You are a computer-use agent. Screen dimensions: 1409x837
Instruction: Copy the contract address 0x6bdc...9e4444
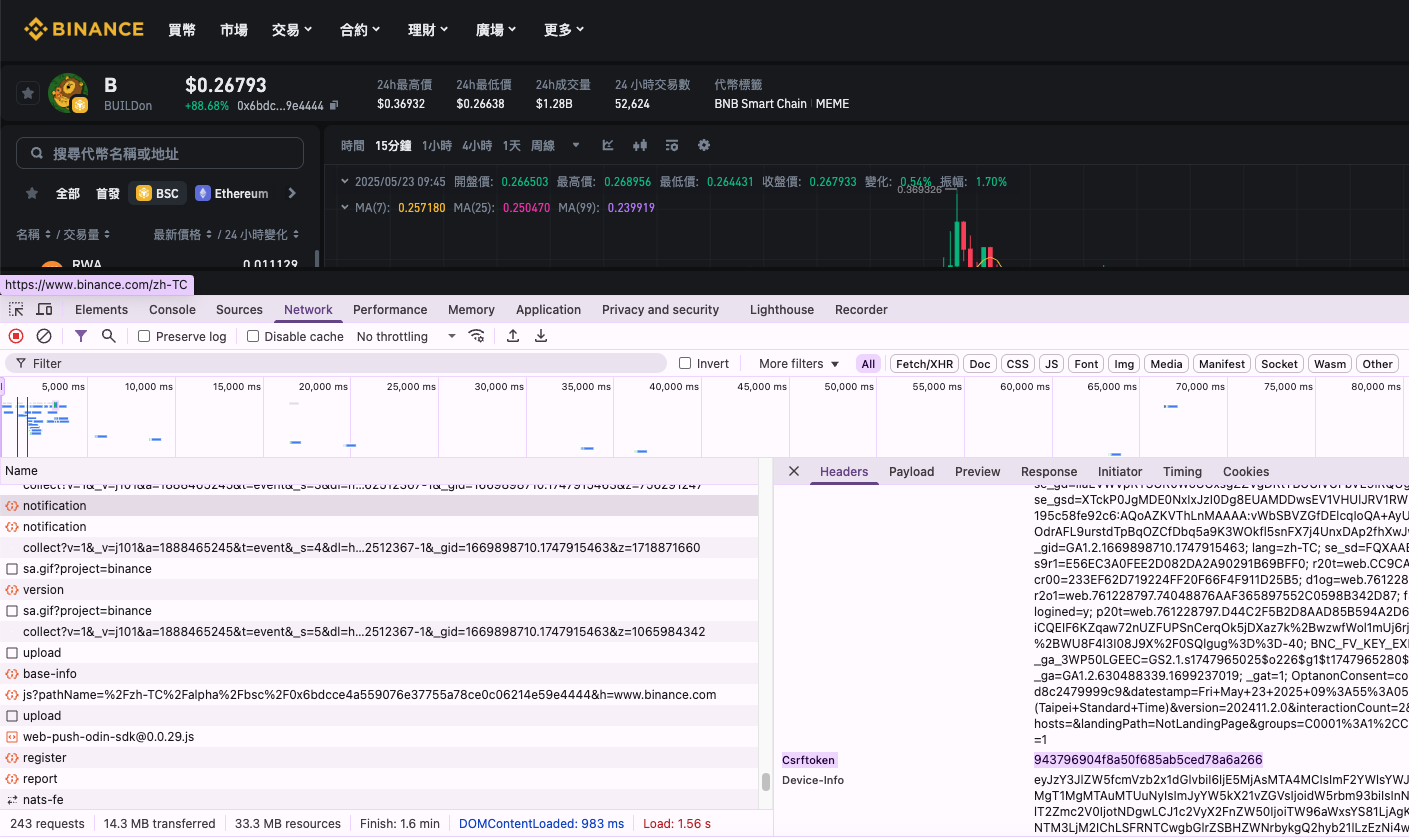[334, 104]
